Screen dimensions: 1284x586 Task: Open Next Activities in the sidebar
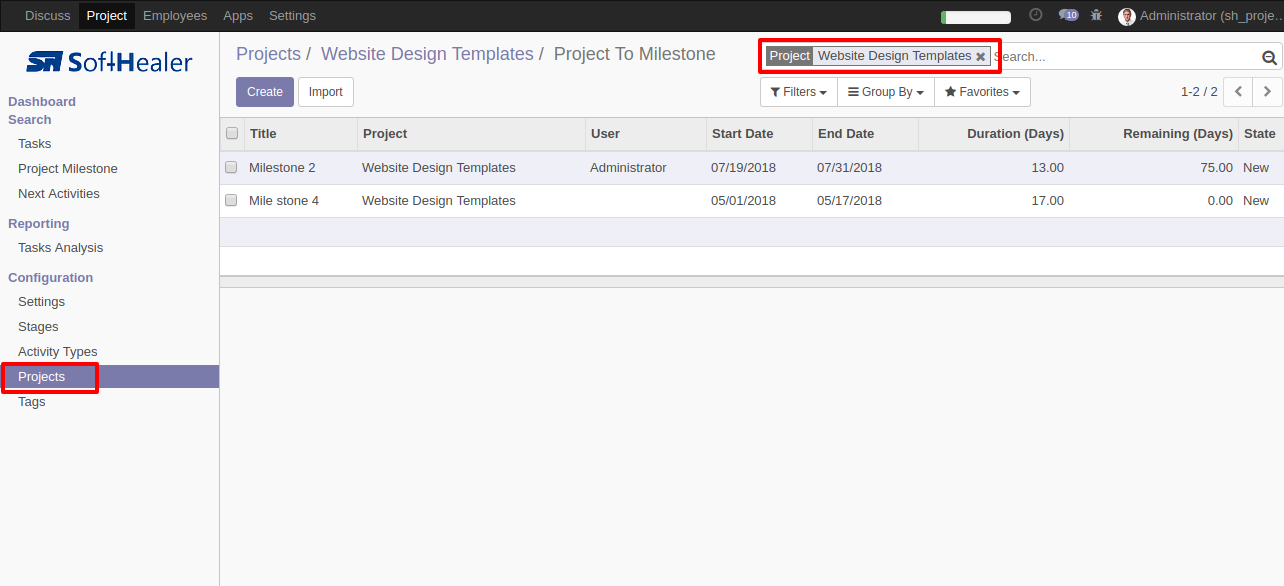[59, 194]
